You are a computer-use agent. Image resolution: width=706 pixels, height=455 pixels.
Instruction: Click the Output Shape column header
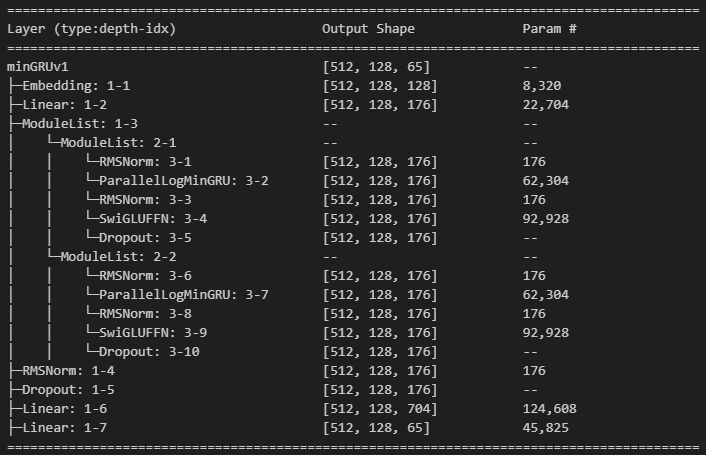[x=368, y=29]
